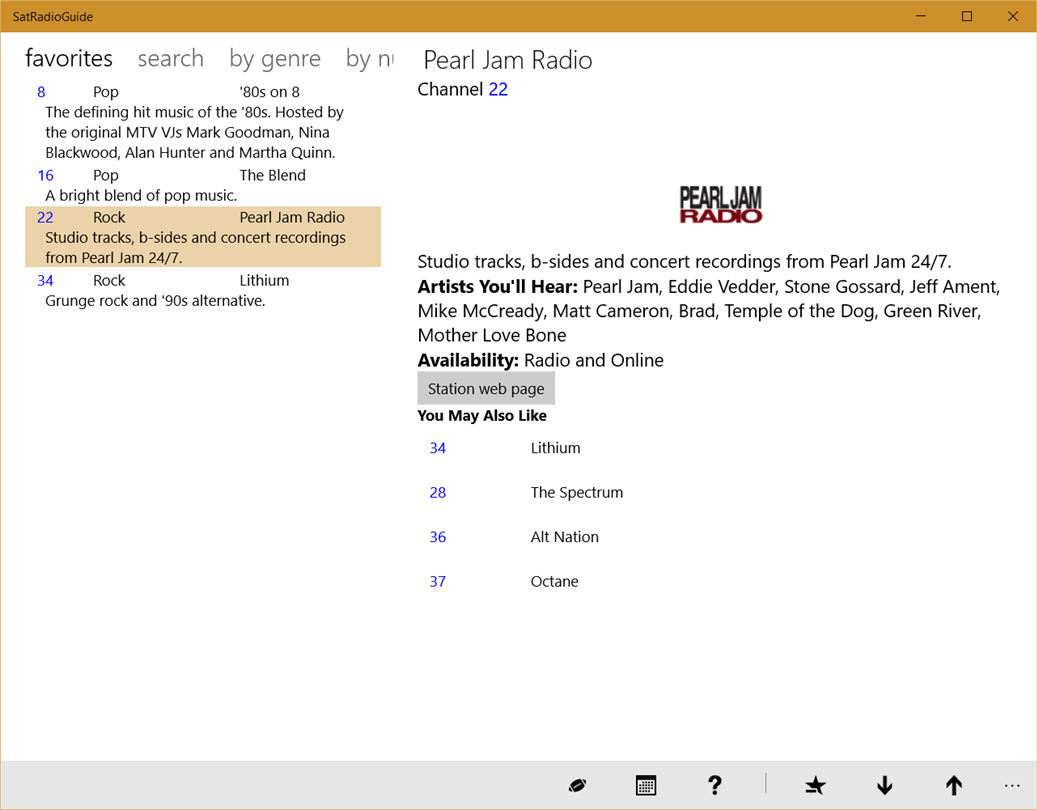Click 'A bright blend of pop music.' description
Image resolution: width=1037 pixels, height=810 pixels.
pos(141,196)
